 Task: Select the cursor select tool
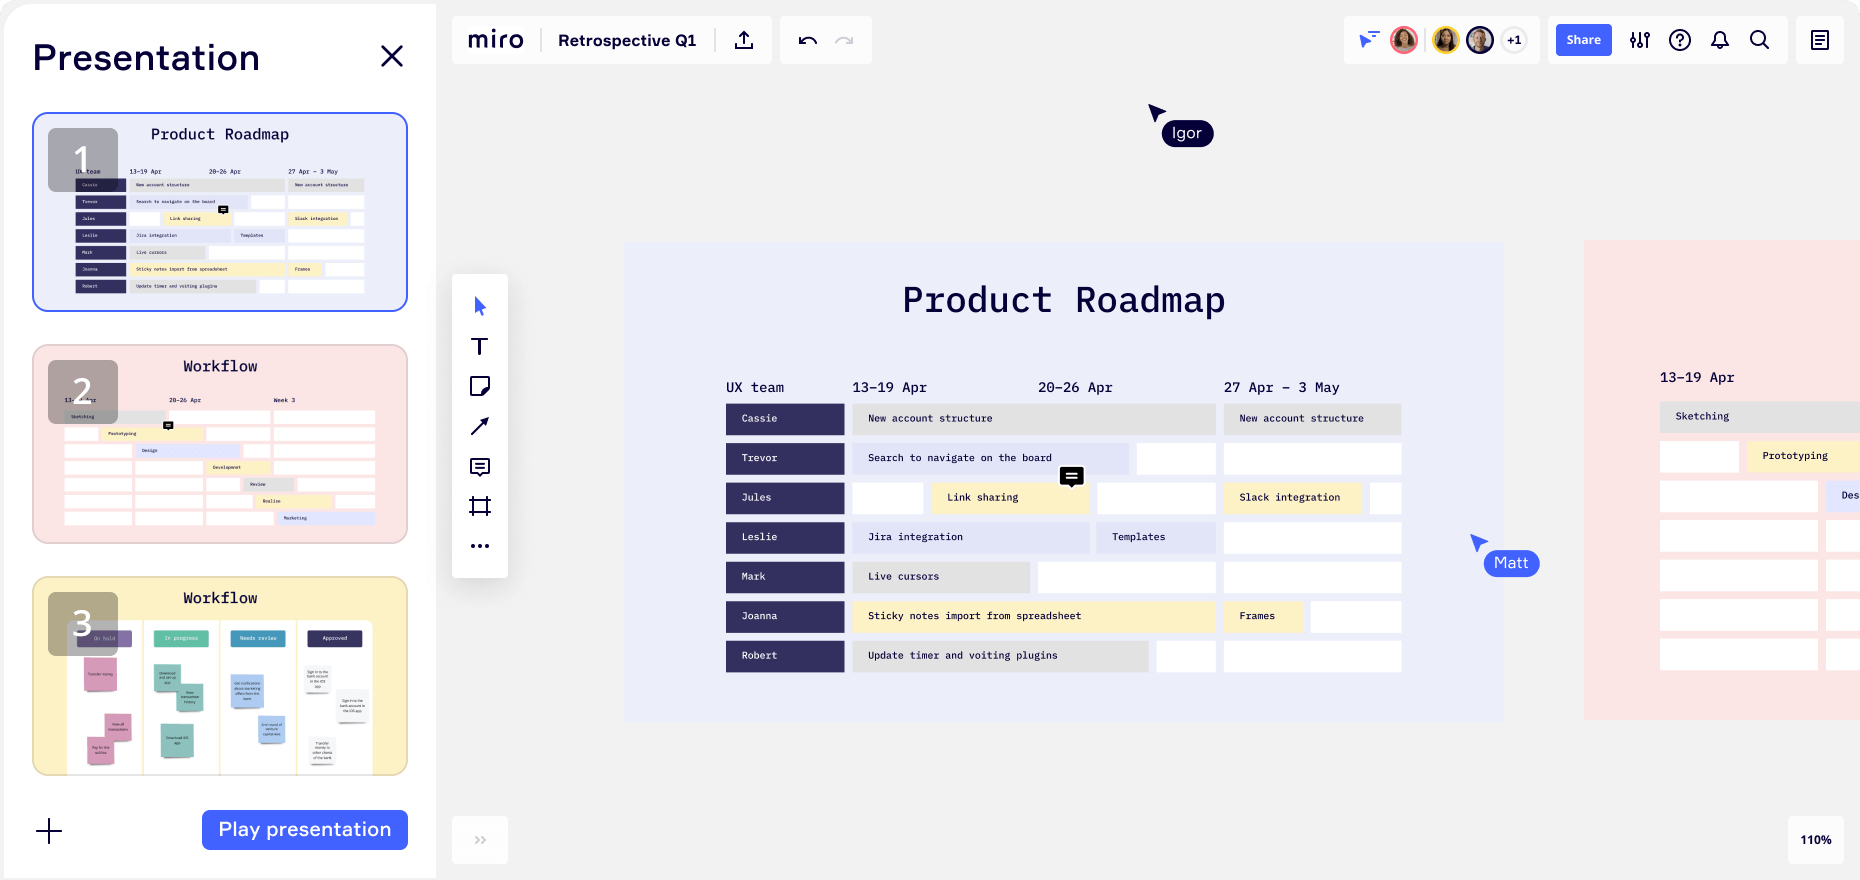(x=480, y=306)
